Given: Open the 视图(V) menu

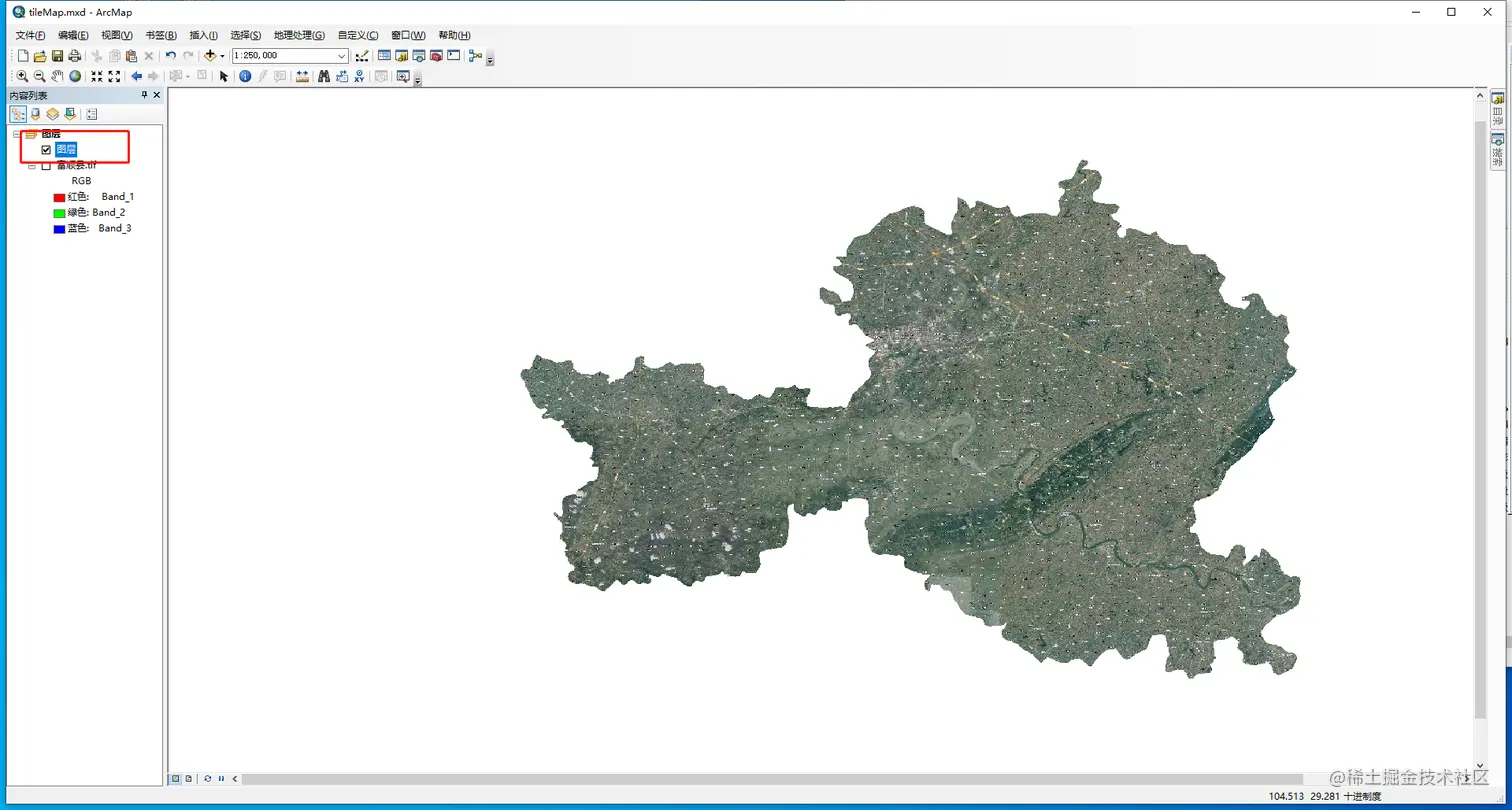Looking at the screenshot, I should pos(117,35).
